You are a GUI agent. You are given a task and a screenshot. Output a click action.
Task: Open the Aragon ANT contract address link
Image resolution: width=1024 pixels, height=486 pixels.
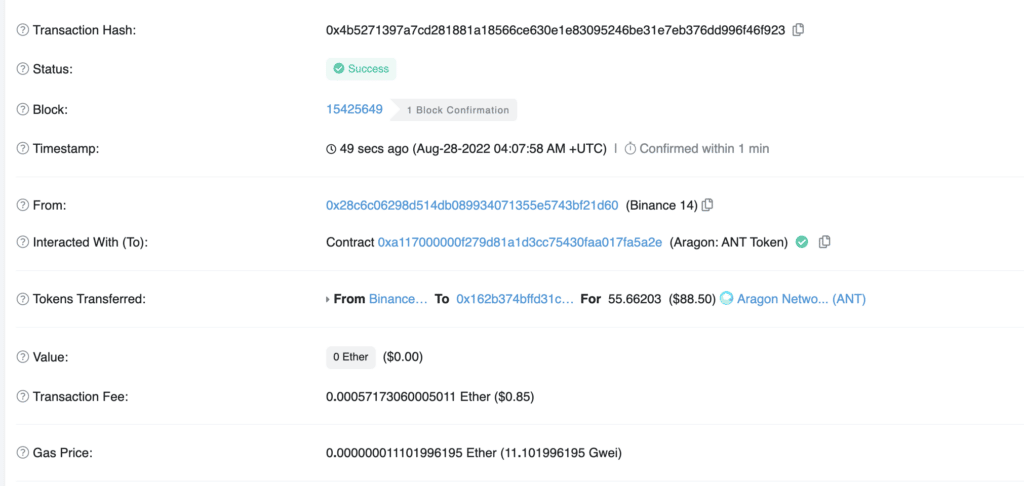[520, 242]
